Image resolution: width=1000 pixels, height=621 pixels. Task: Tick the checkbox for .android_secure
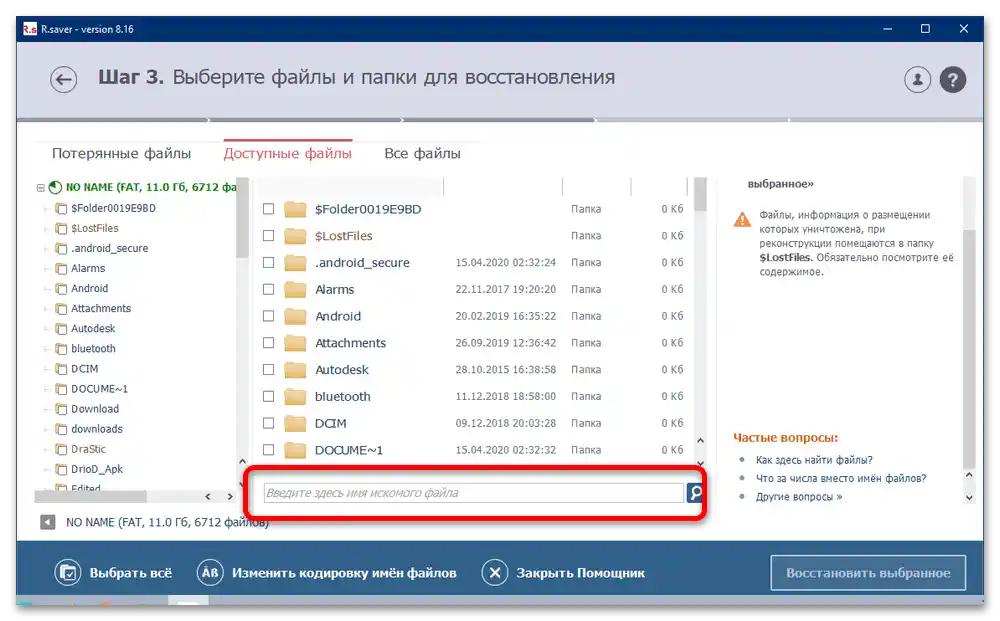point(268,263)
